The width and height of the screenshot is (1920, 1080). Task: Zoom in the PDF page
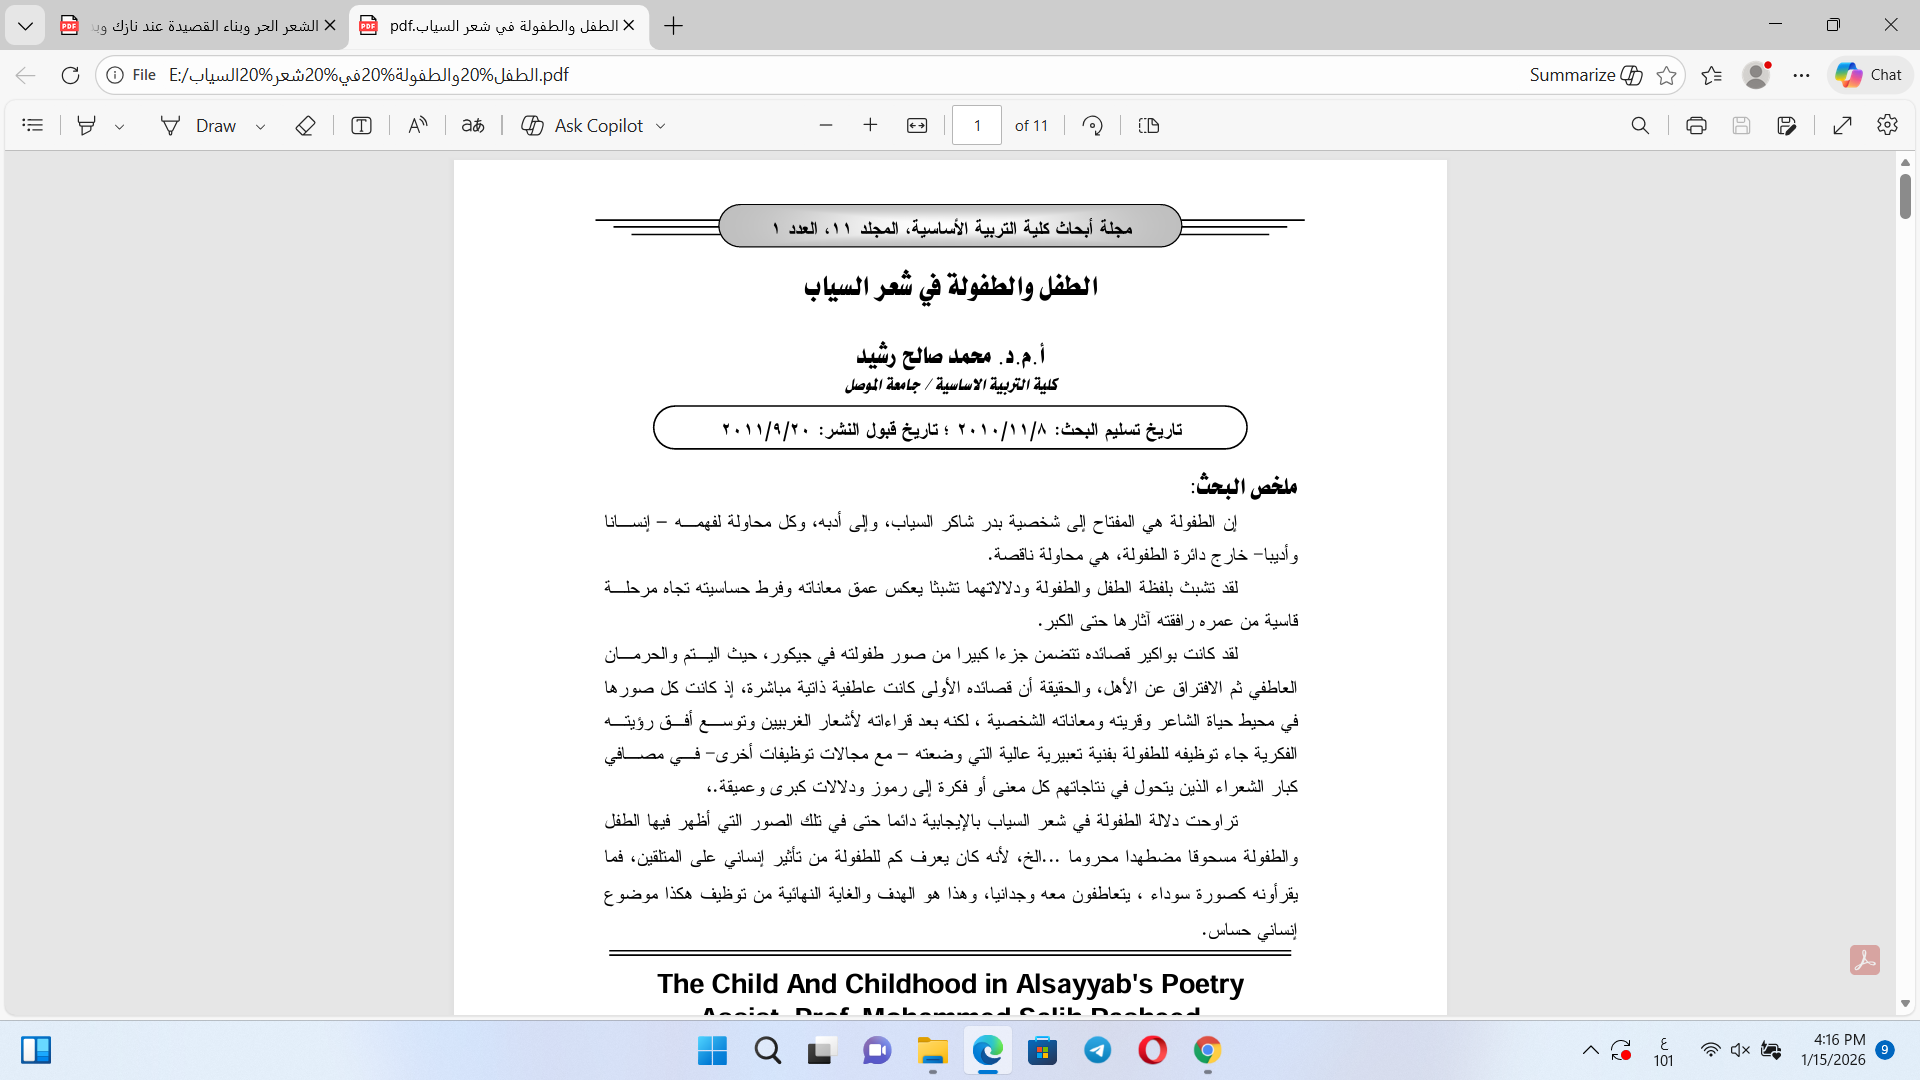coord(870,125)
